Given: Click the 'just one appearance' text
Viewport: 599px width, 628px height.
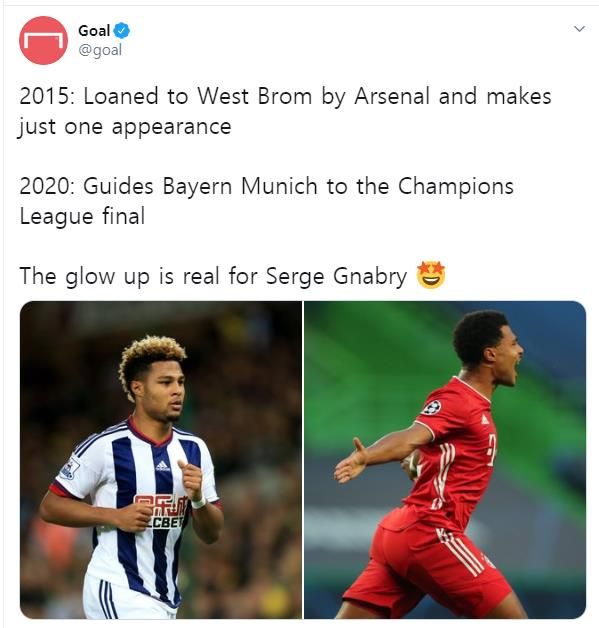Looking at the screenshot, I should tap(125, 127).
